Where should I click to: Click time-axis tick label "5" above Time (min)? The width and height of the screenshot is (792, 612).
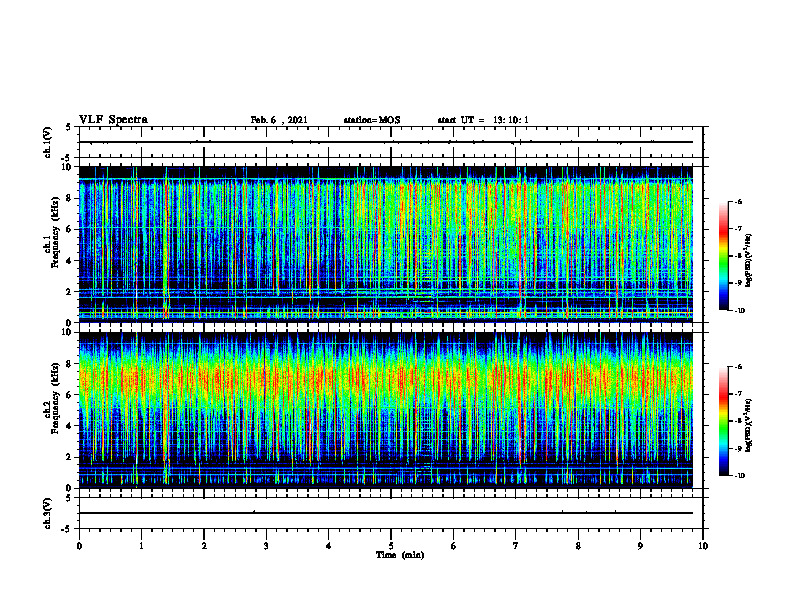point(391,546)
